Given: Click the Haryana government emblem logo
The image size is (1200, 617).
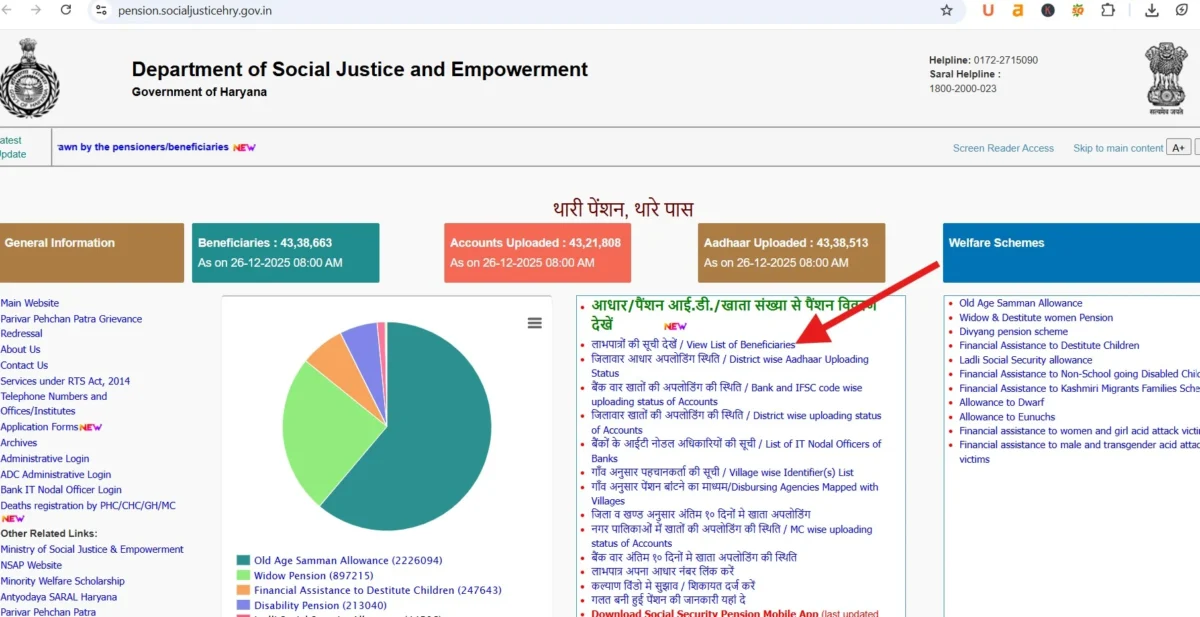Looking at the screenshot, I should [x=30, y=78].
